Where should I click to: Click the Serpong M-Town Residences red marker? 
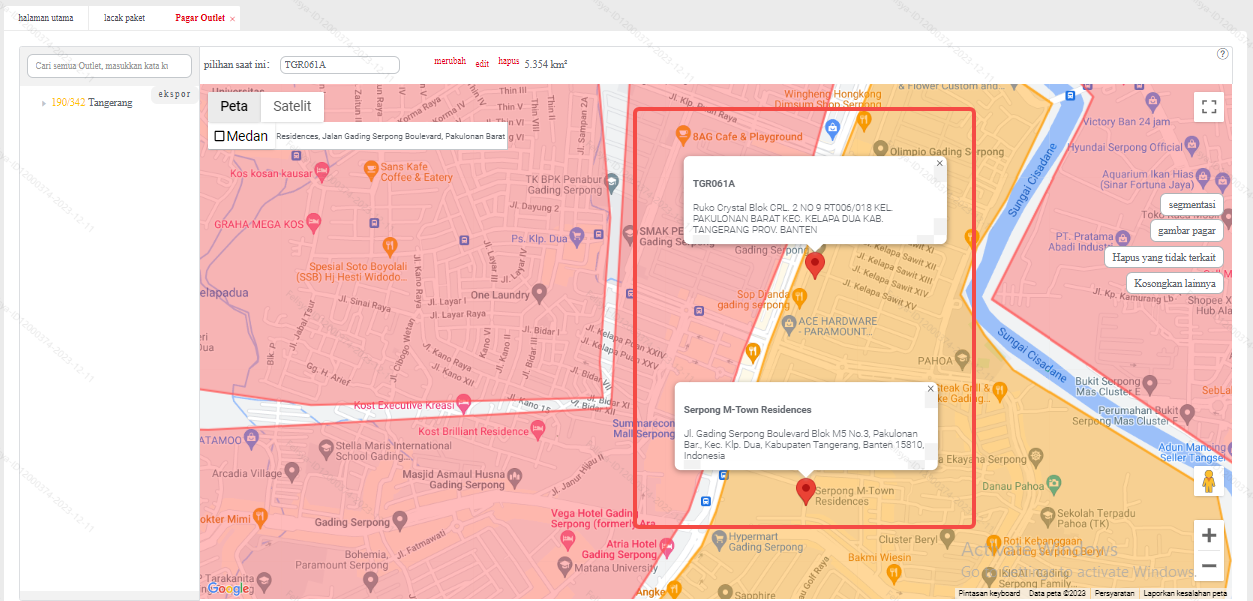(x=805, y=491)
